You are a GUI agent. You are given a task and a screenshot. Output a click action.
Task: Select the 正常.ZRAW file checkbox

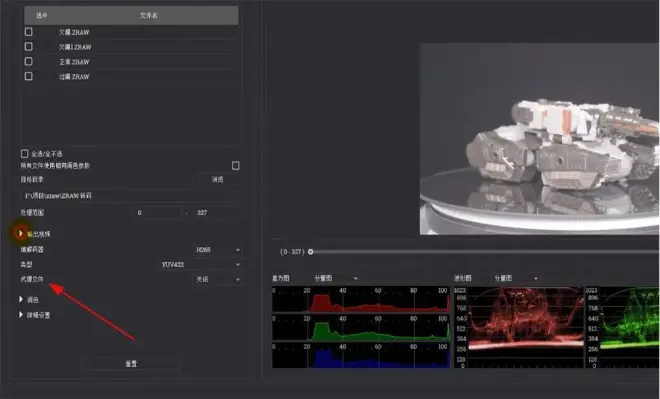[x=29, y=61]
